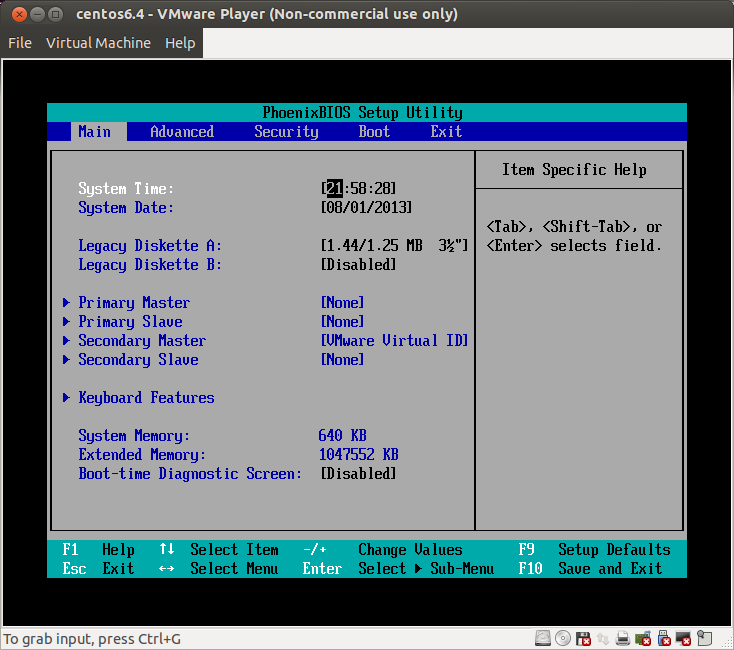734x650 pixels.
Task: Expand the Keyboard Features submenu arrow
Action: click(x=66, y=398)
